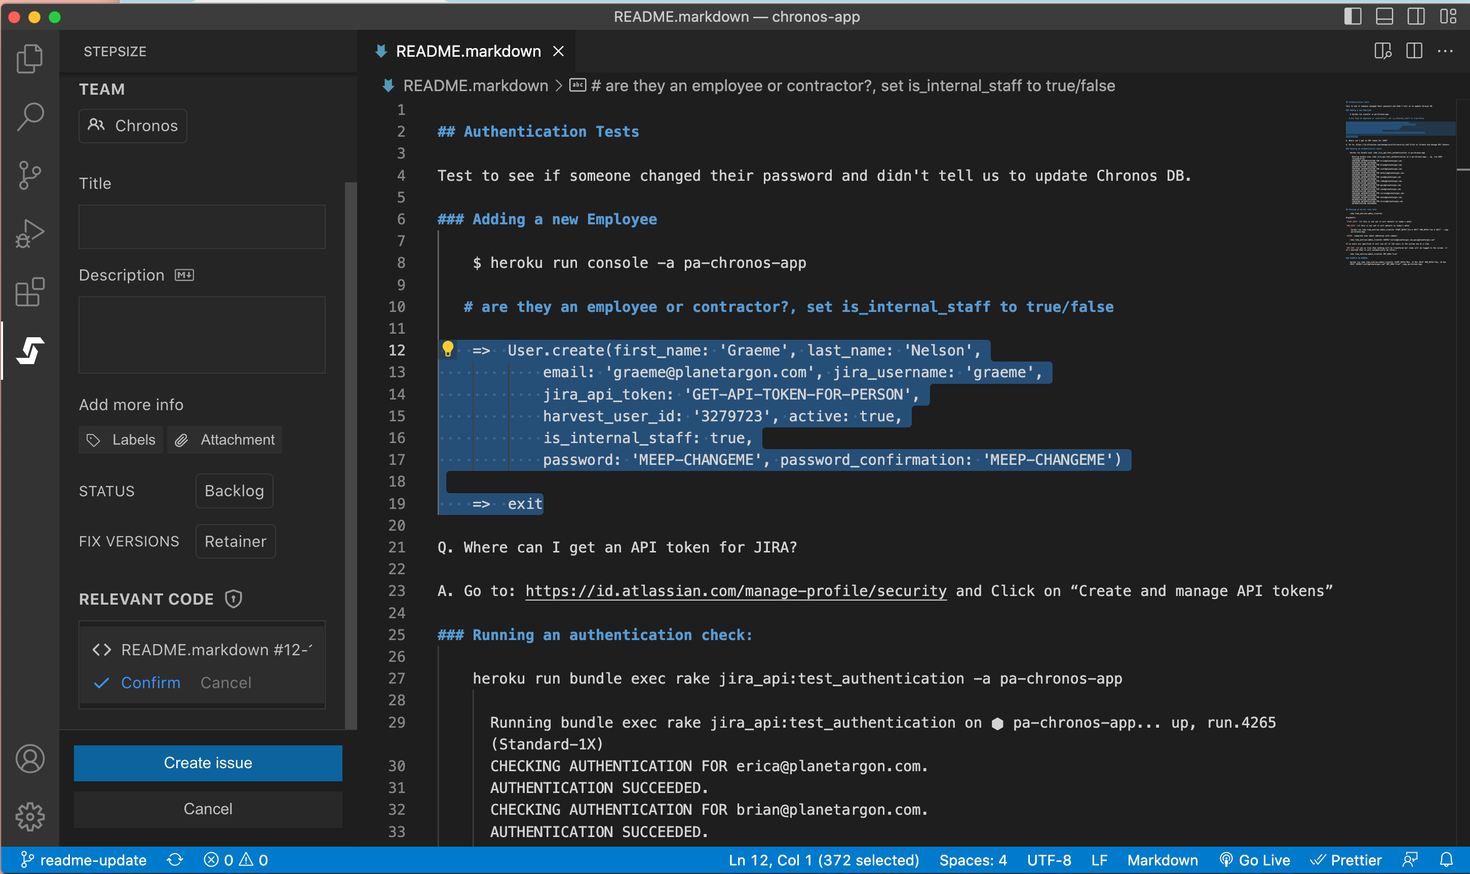Click the Description text area
Screen dimensions: 1470x874
(x=202, y=335)
